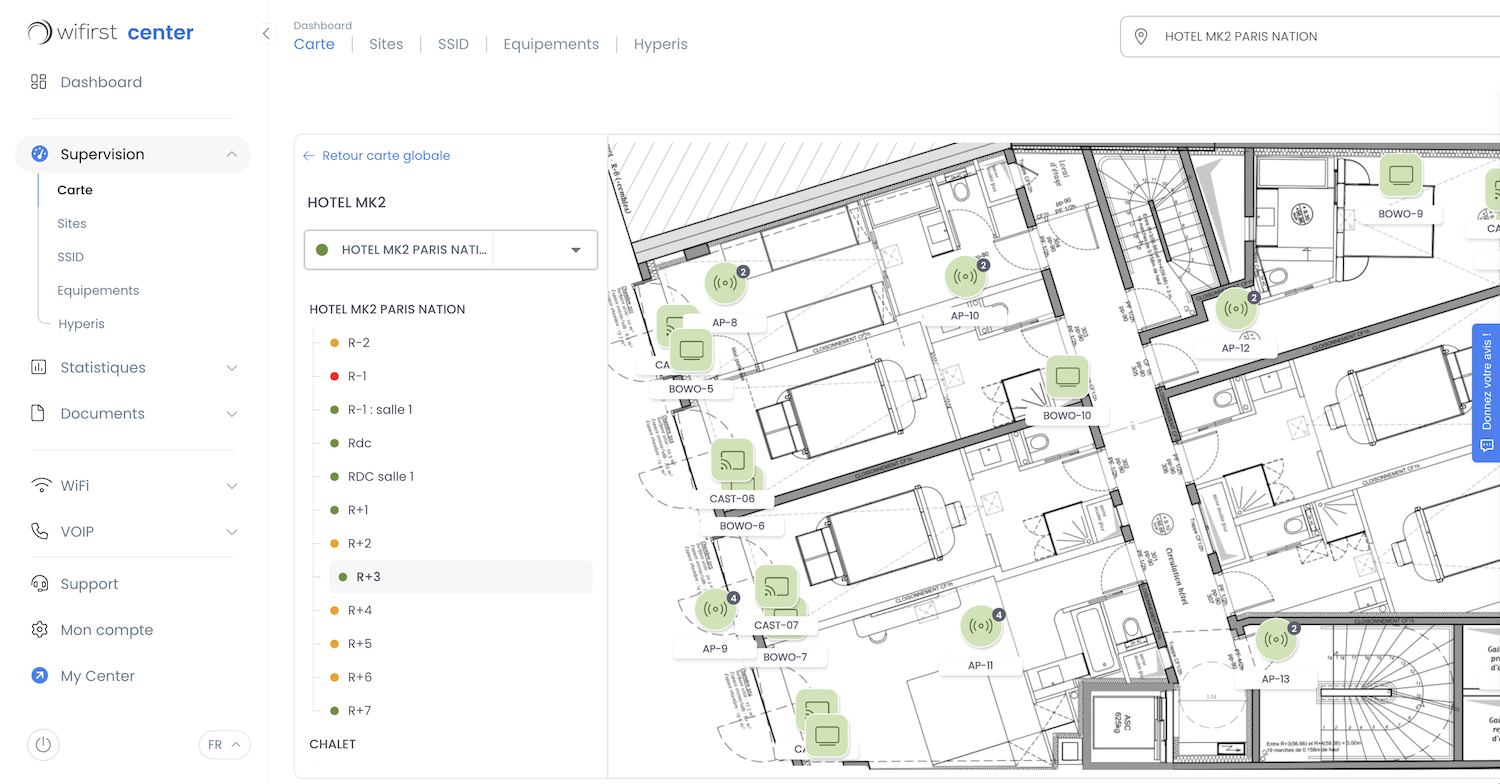
Task: Click the WiFi signal icon in sidebar
Action: tap(41, 485)
